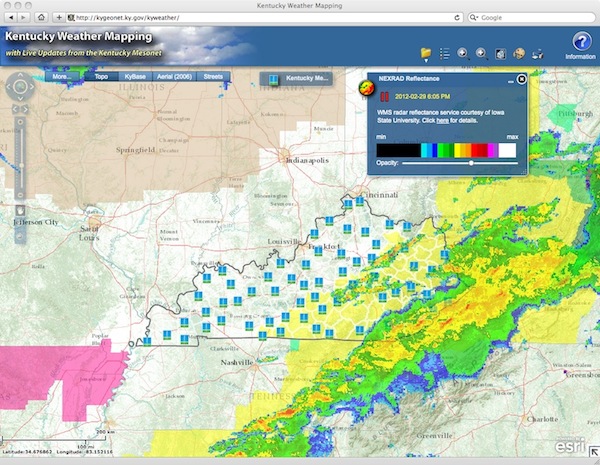The image size is (600, 465).
Task: Open the 'here' details link
Action: tap(442, 121)
